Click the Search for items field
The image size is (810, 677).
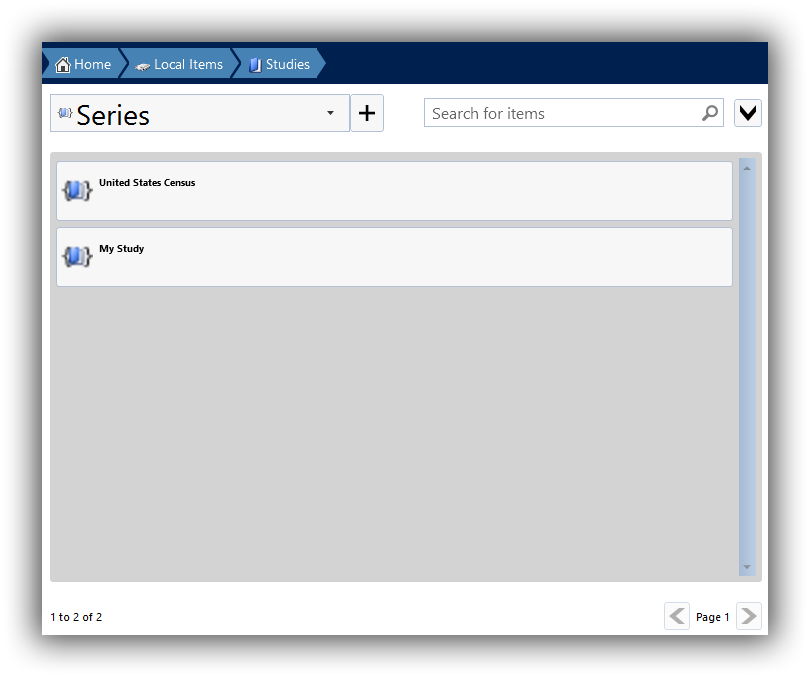573,113
